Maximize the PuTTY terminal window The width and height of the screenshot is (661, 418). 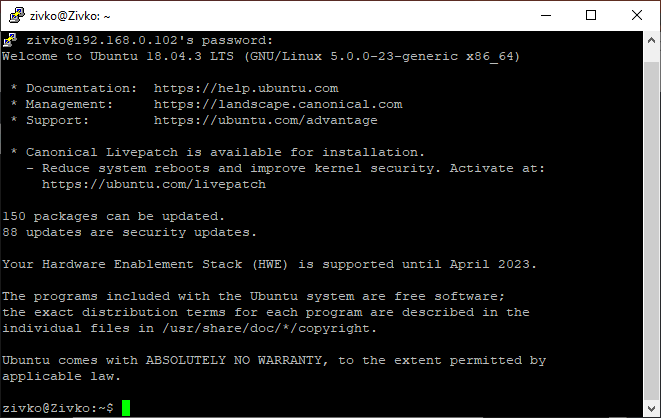(x=590, y=15)
